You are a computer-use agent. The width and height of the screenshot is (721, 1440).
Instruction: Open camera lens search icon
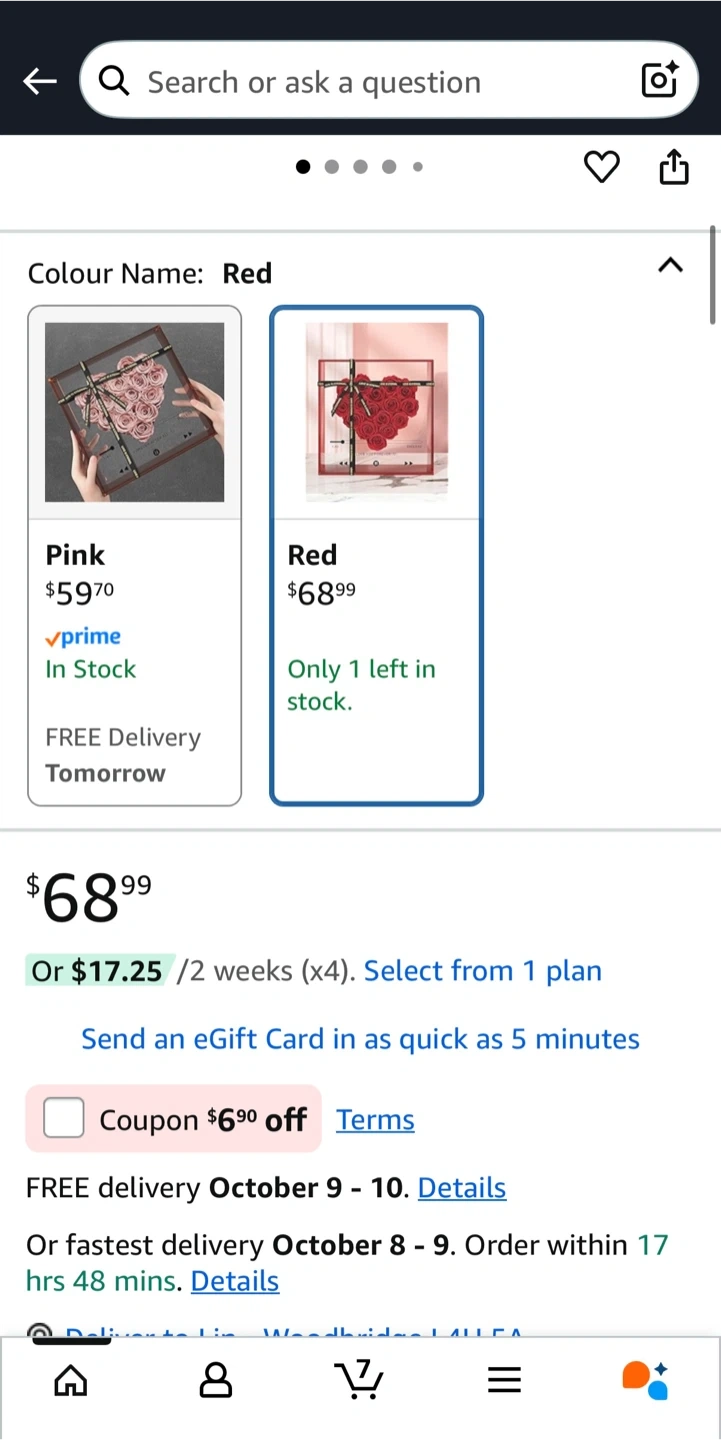(x=660, y=81)
